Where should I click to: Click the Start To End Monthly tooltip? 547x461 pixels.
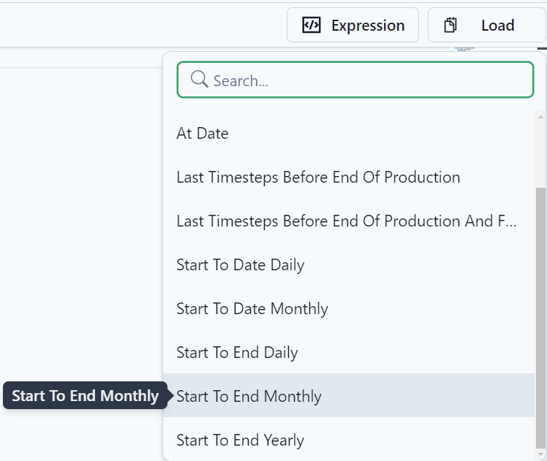coord(85,395)
